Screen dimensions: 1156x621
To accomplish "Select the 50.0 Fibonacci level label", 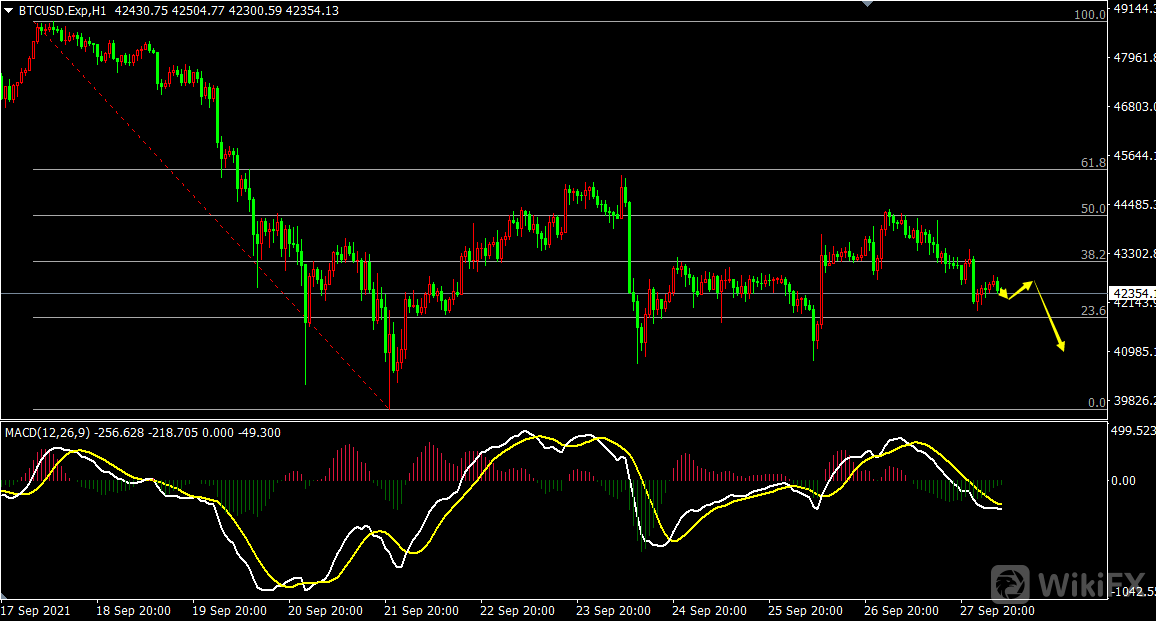I will coord(1093,208).
